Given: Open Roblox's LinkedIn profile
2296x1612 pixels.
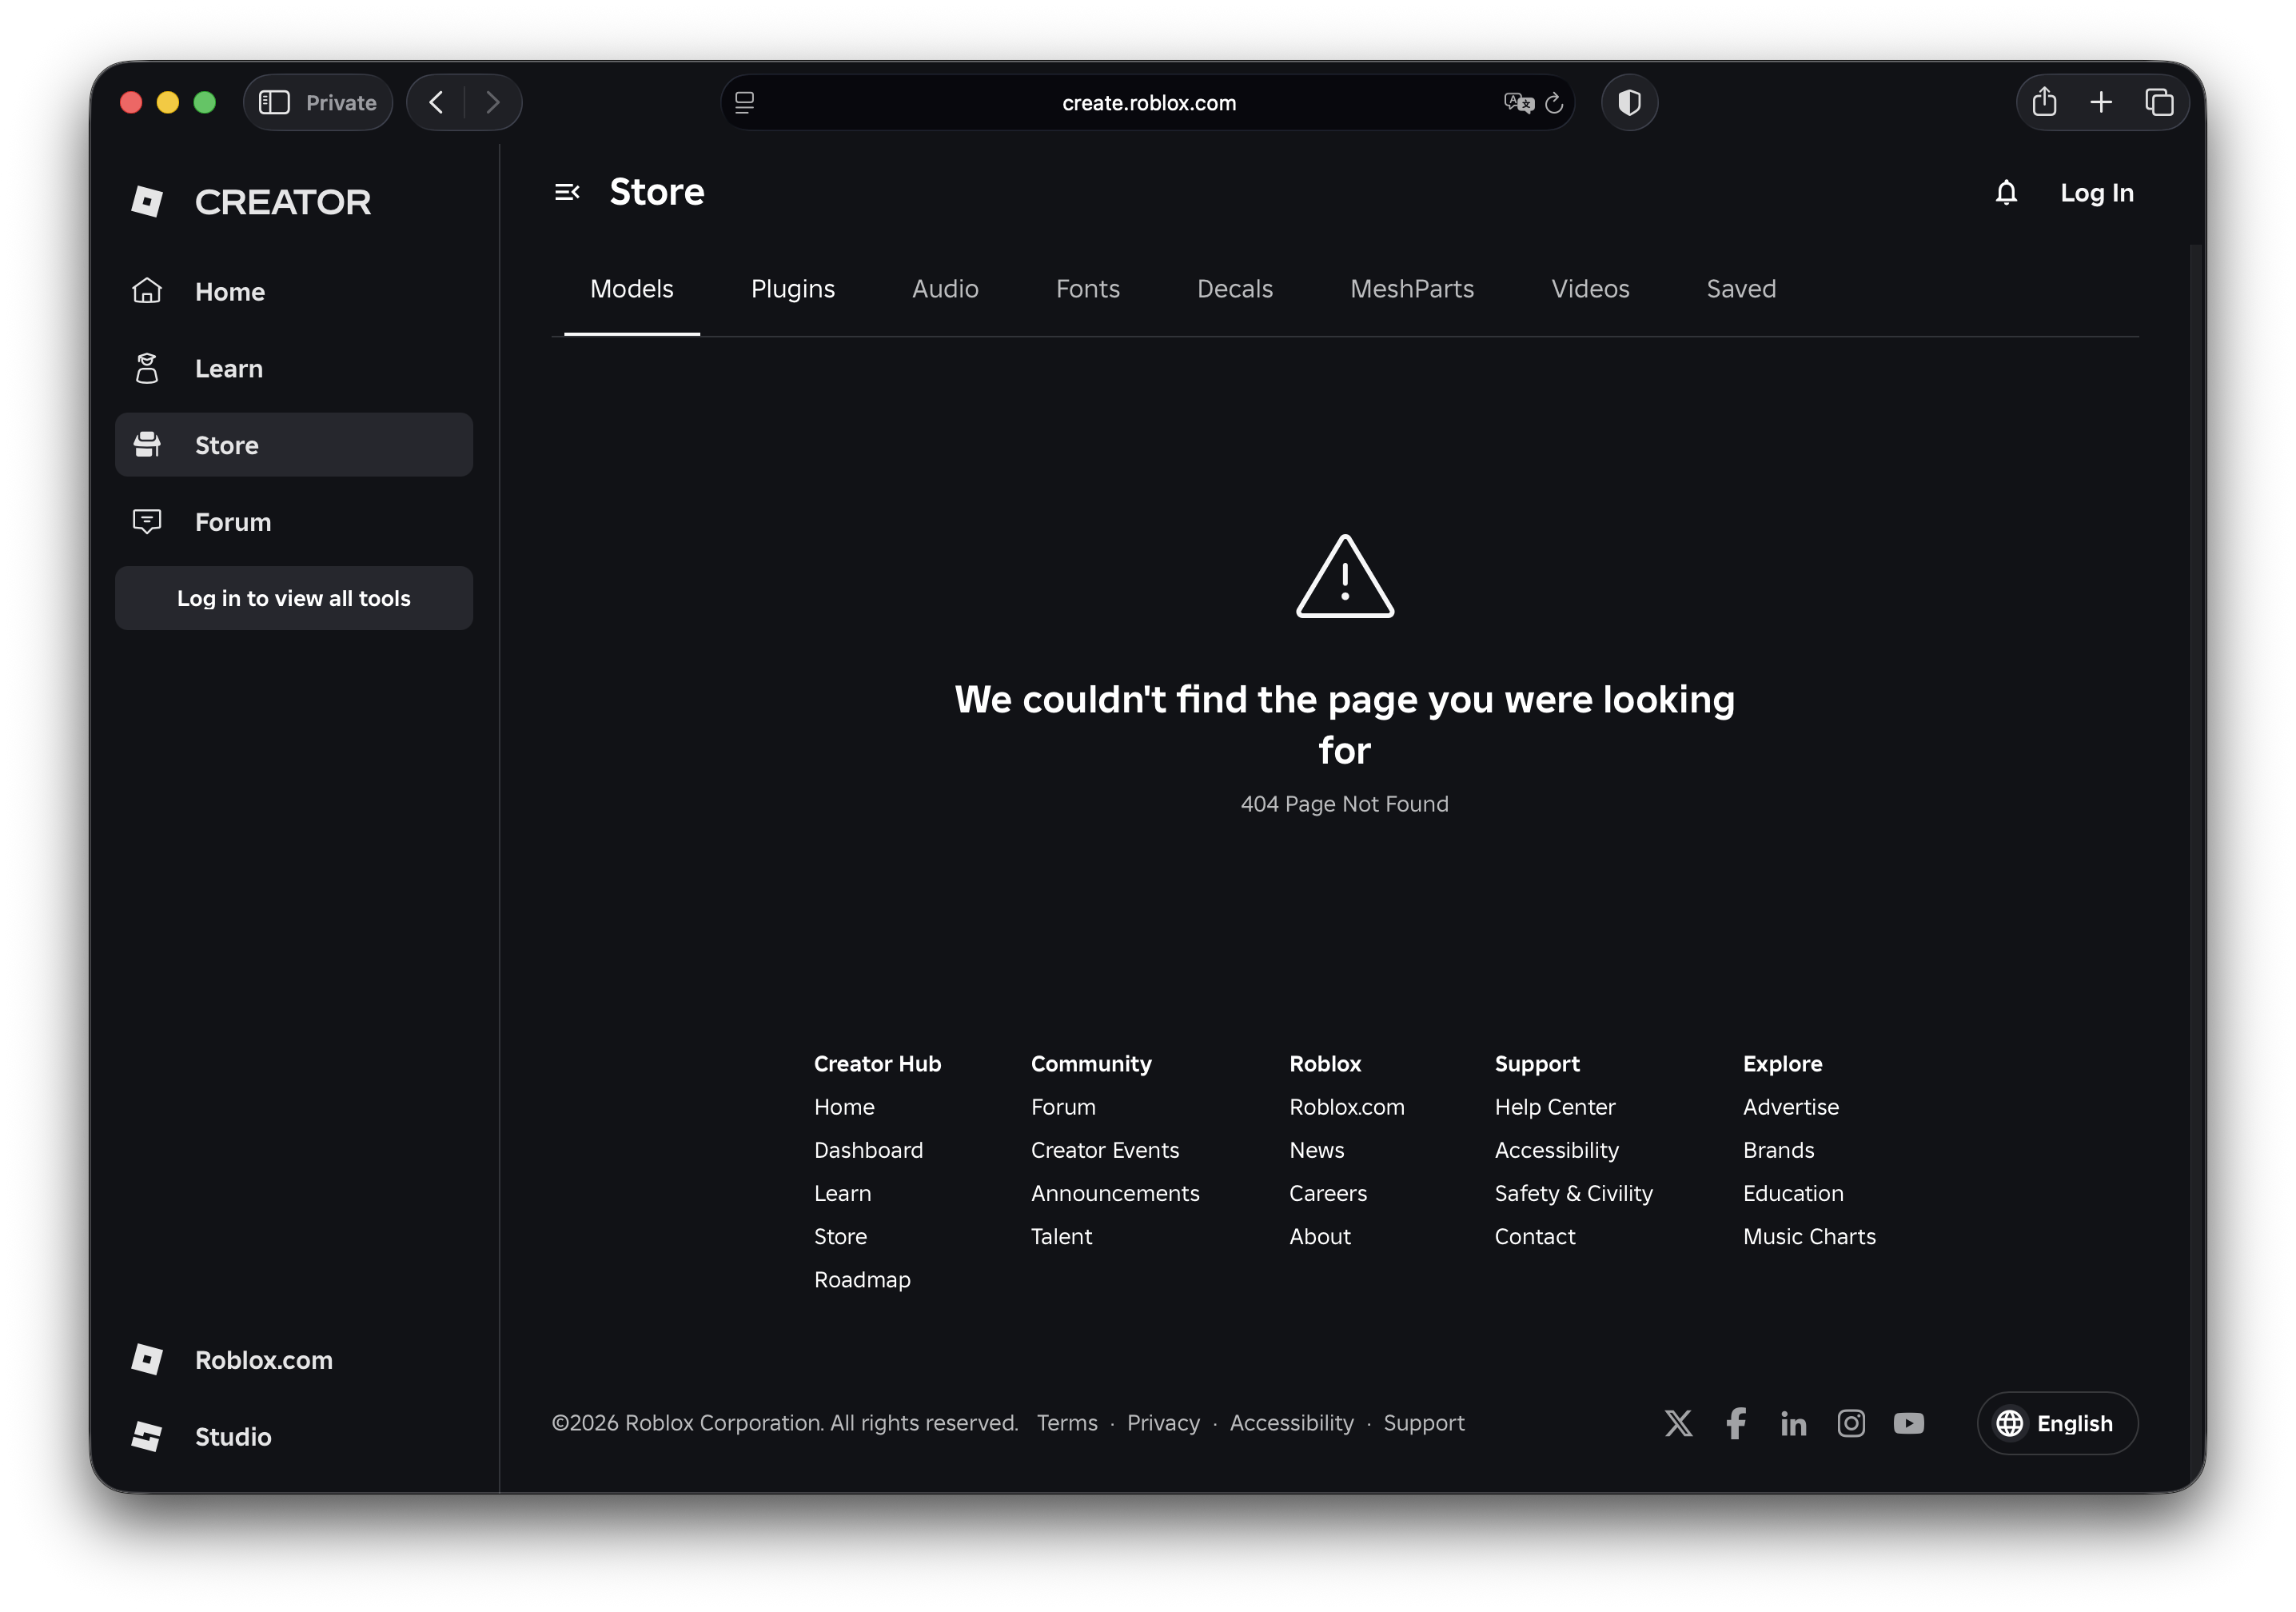Looking at the screenshot, I should click(x=1793, y=1423).
